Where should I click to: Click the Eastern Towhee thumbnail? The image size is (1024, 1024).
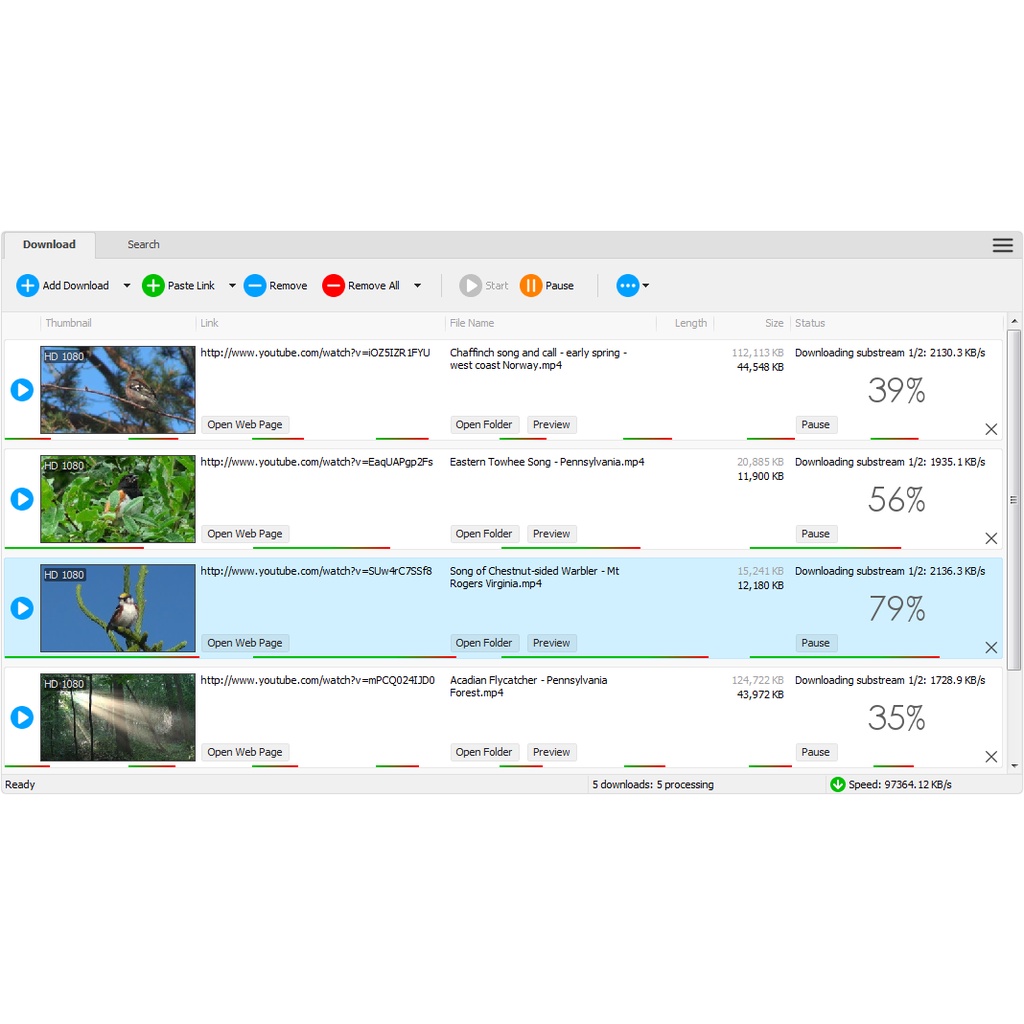118,499
